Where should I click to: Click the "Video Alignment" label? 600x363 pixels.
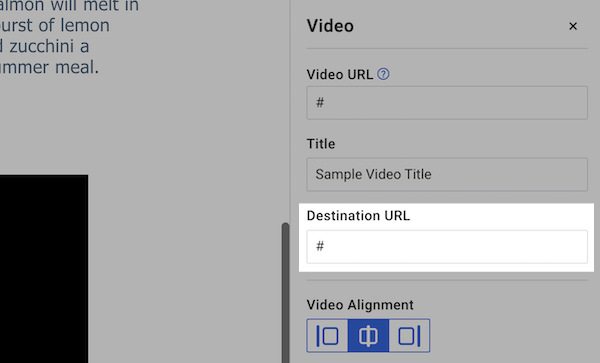pos(360,305)
